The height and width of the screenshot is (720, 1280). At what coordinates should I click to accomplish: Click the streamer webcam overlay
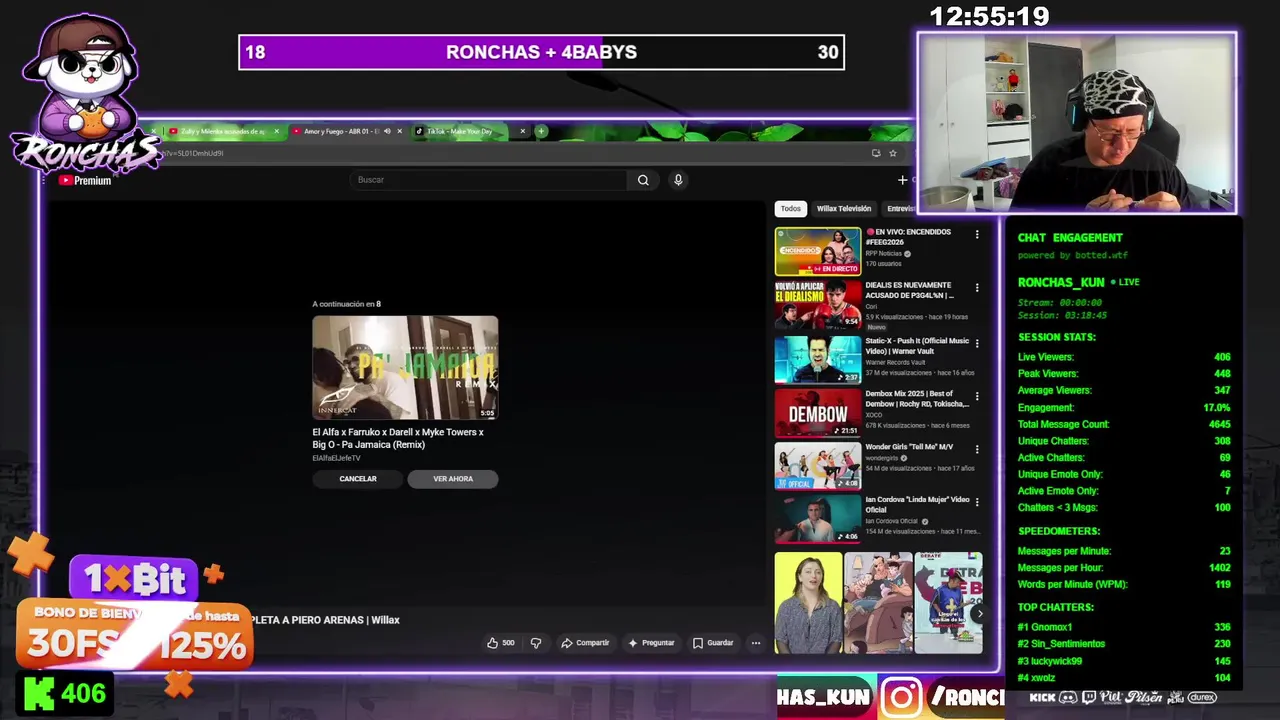(x=1077, y=123)
